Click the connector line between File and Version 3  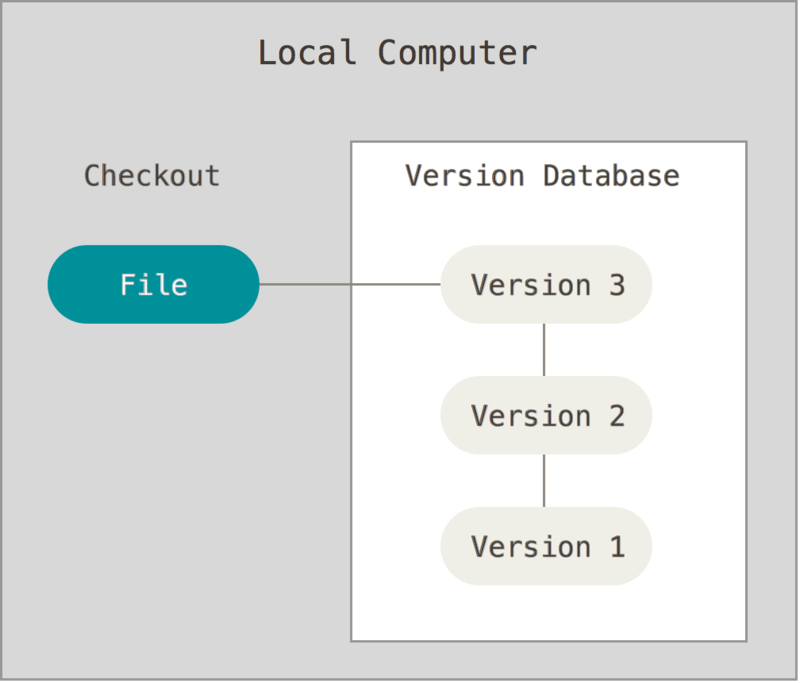point(350,285)
